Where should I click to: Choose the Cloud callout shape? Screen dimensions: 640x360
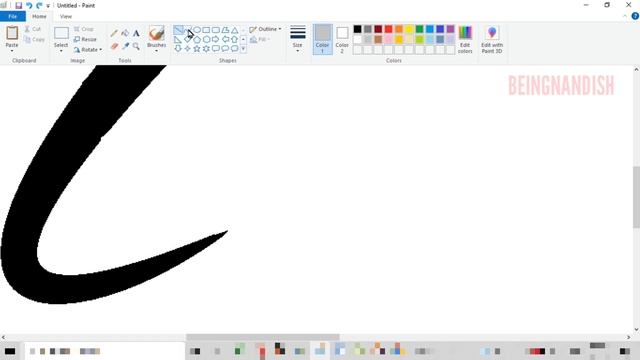tap(235, 49)
